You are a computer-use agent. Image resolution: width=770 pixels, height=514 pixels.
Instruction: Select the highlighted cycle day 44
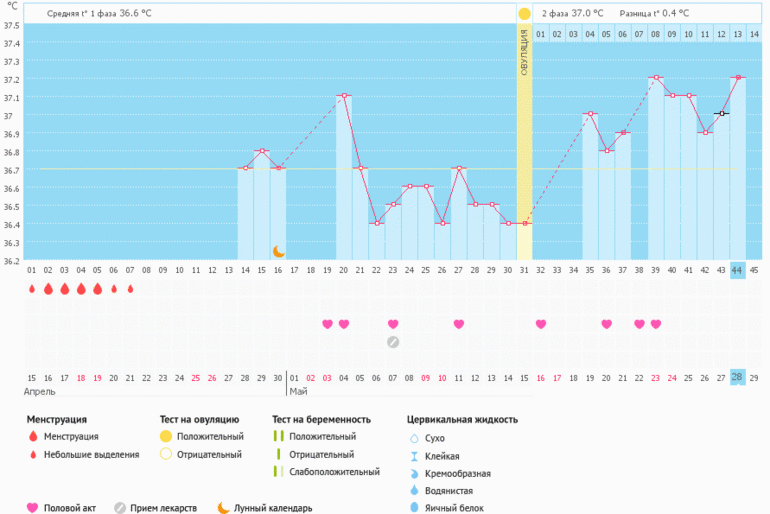click(737, 270)
